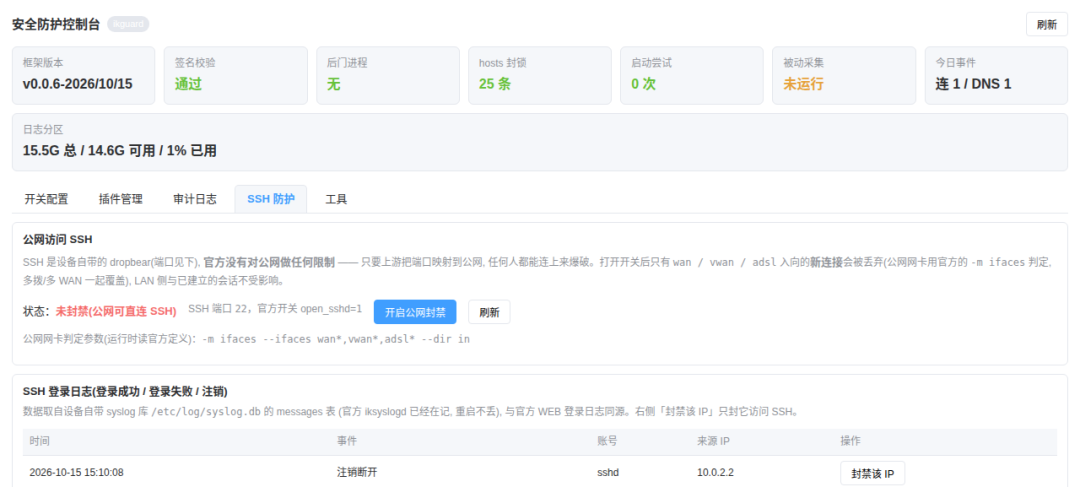Click source IP 10.0.2.2 cell
The width and height of the screenshot is (1080, 487).
(716, 473)
